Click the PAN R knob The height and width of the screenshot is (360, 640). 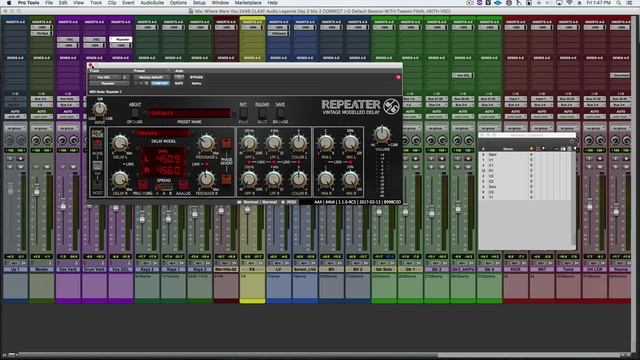pyautogui.click(x=326, y=179)
